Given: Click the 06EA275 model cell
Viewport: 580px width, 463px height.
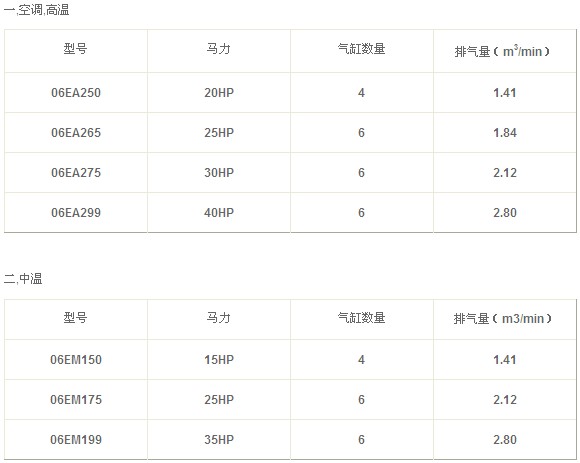Looking at the screenshot, I should (76, 172).
